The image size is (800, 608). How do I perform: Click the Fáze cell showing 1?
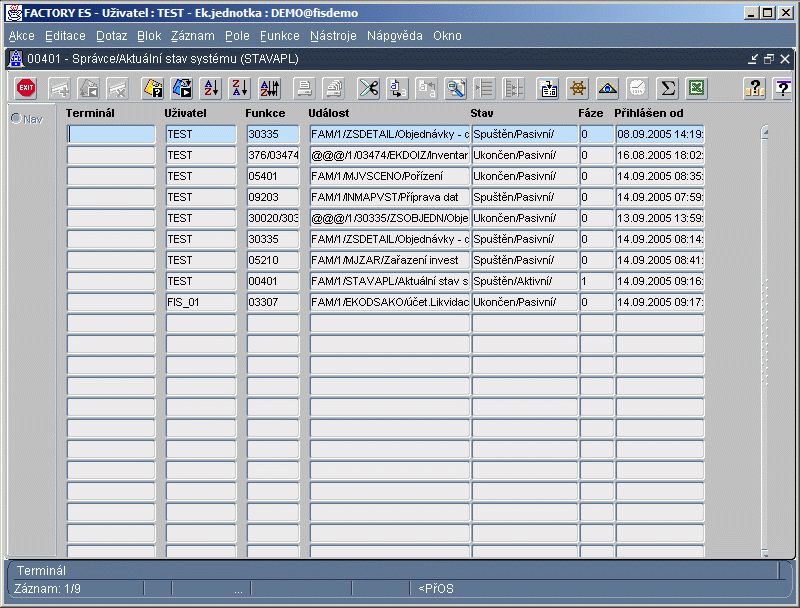596,281
